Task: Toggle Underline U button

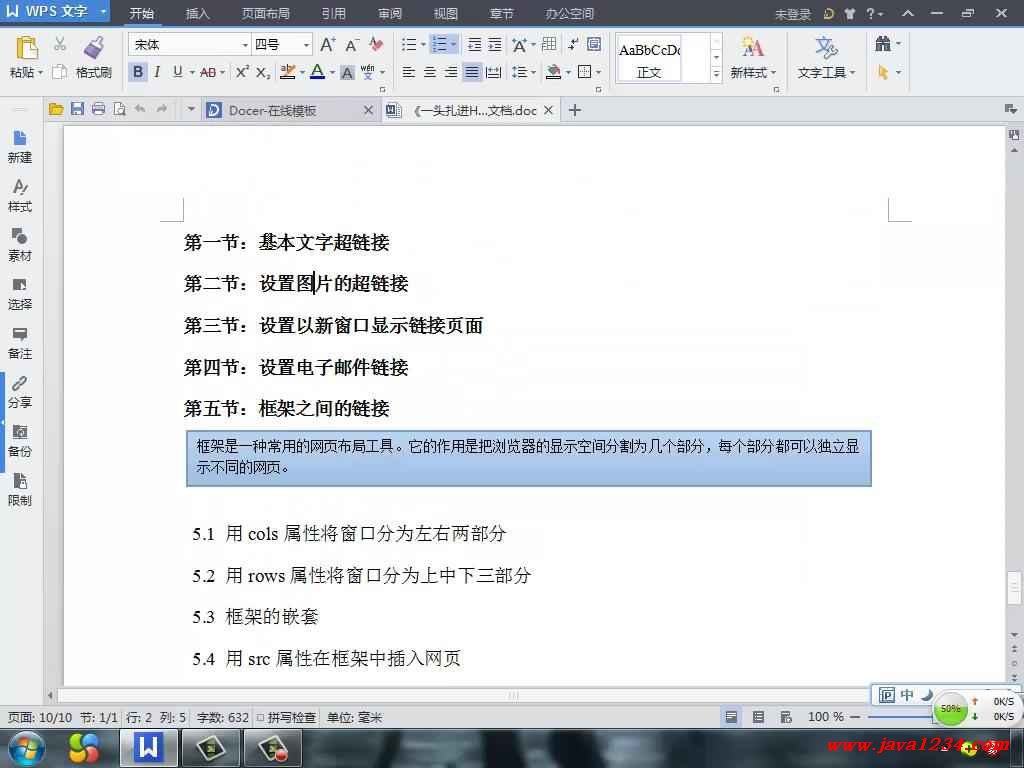Action: pos(178,72)
